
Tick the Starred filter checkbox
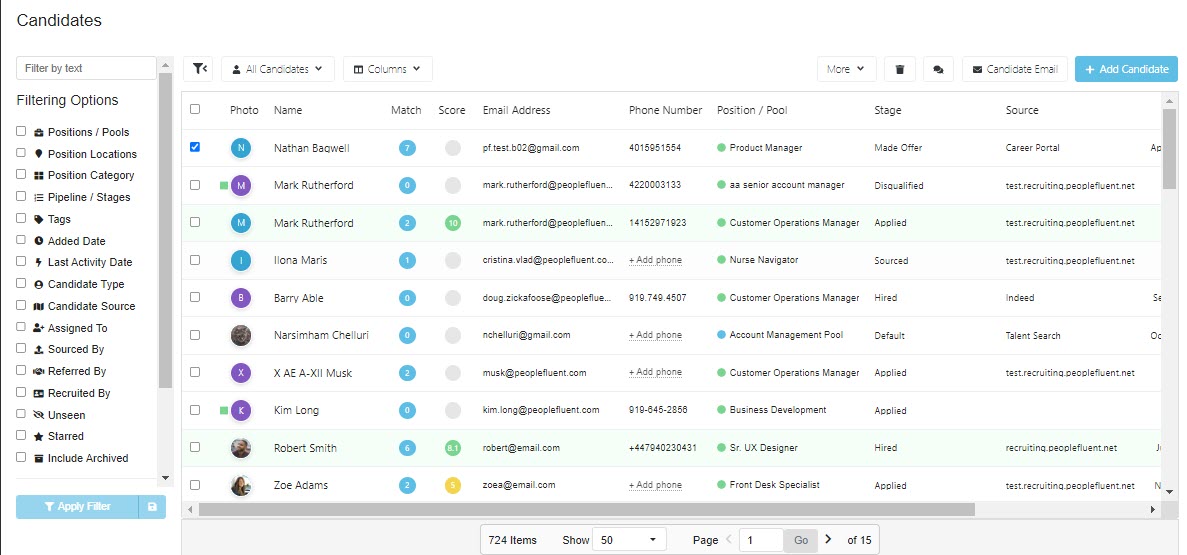tap(21, 436)
